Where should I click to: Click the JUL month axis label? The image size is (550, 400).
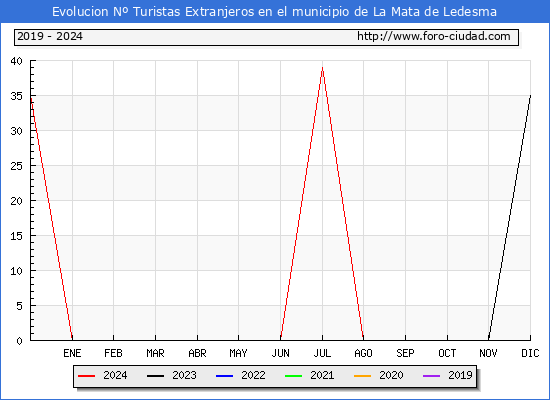pyautogui.click(x=322, y=353)
